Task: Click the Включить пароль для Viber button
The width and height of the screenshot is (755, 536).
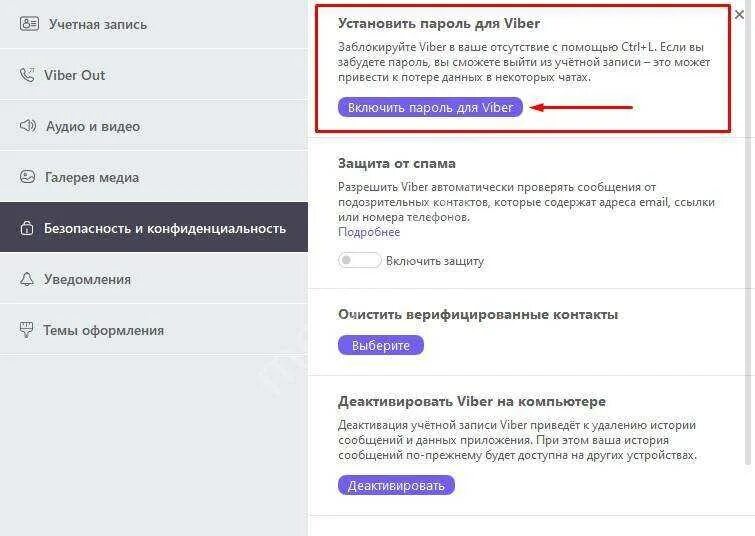Action: [430, 107]
